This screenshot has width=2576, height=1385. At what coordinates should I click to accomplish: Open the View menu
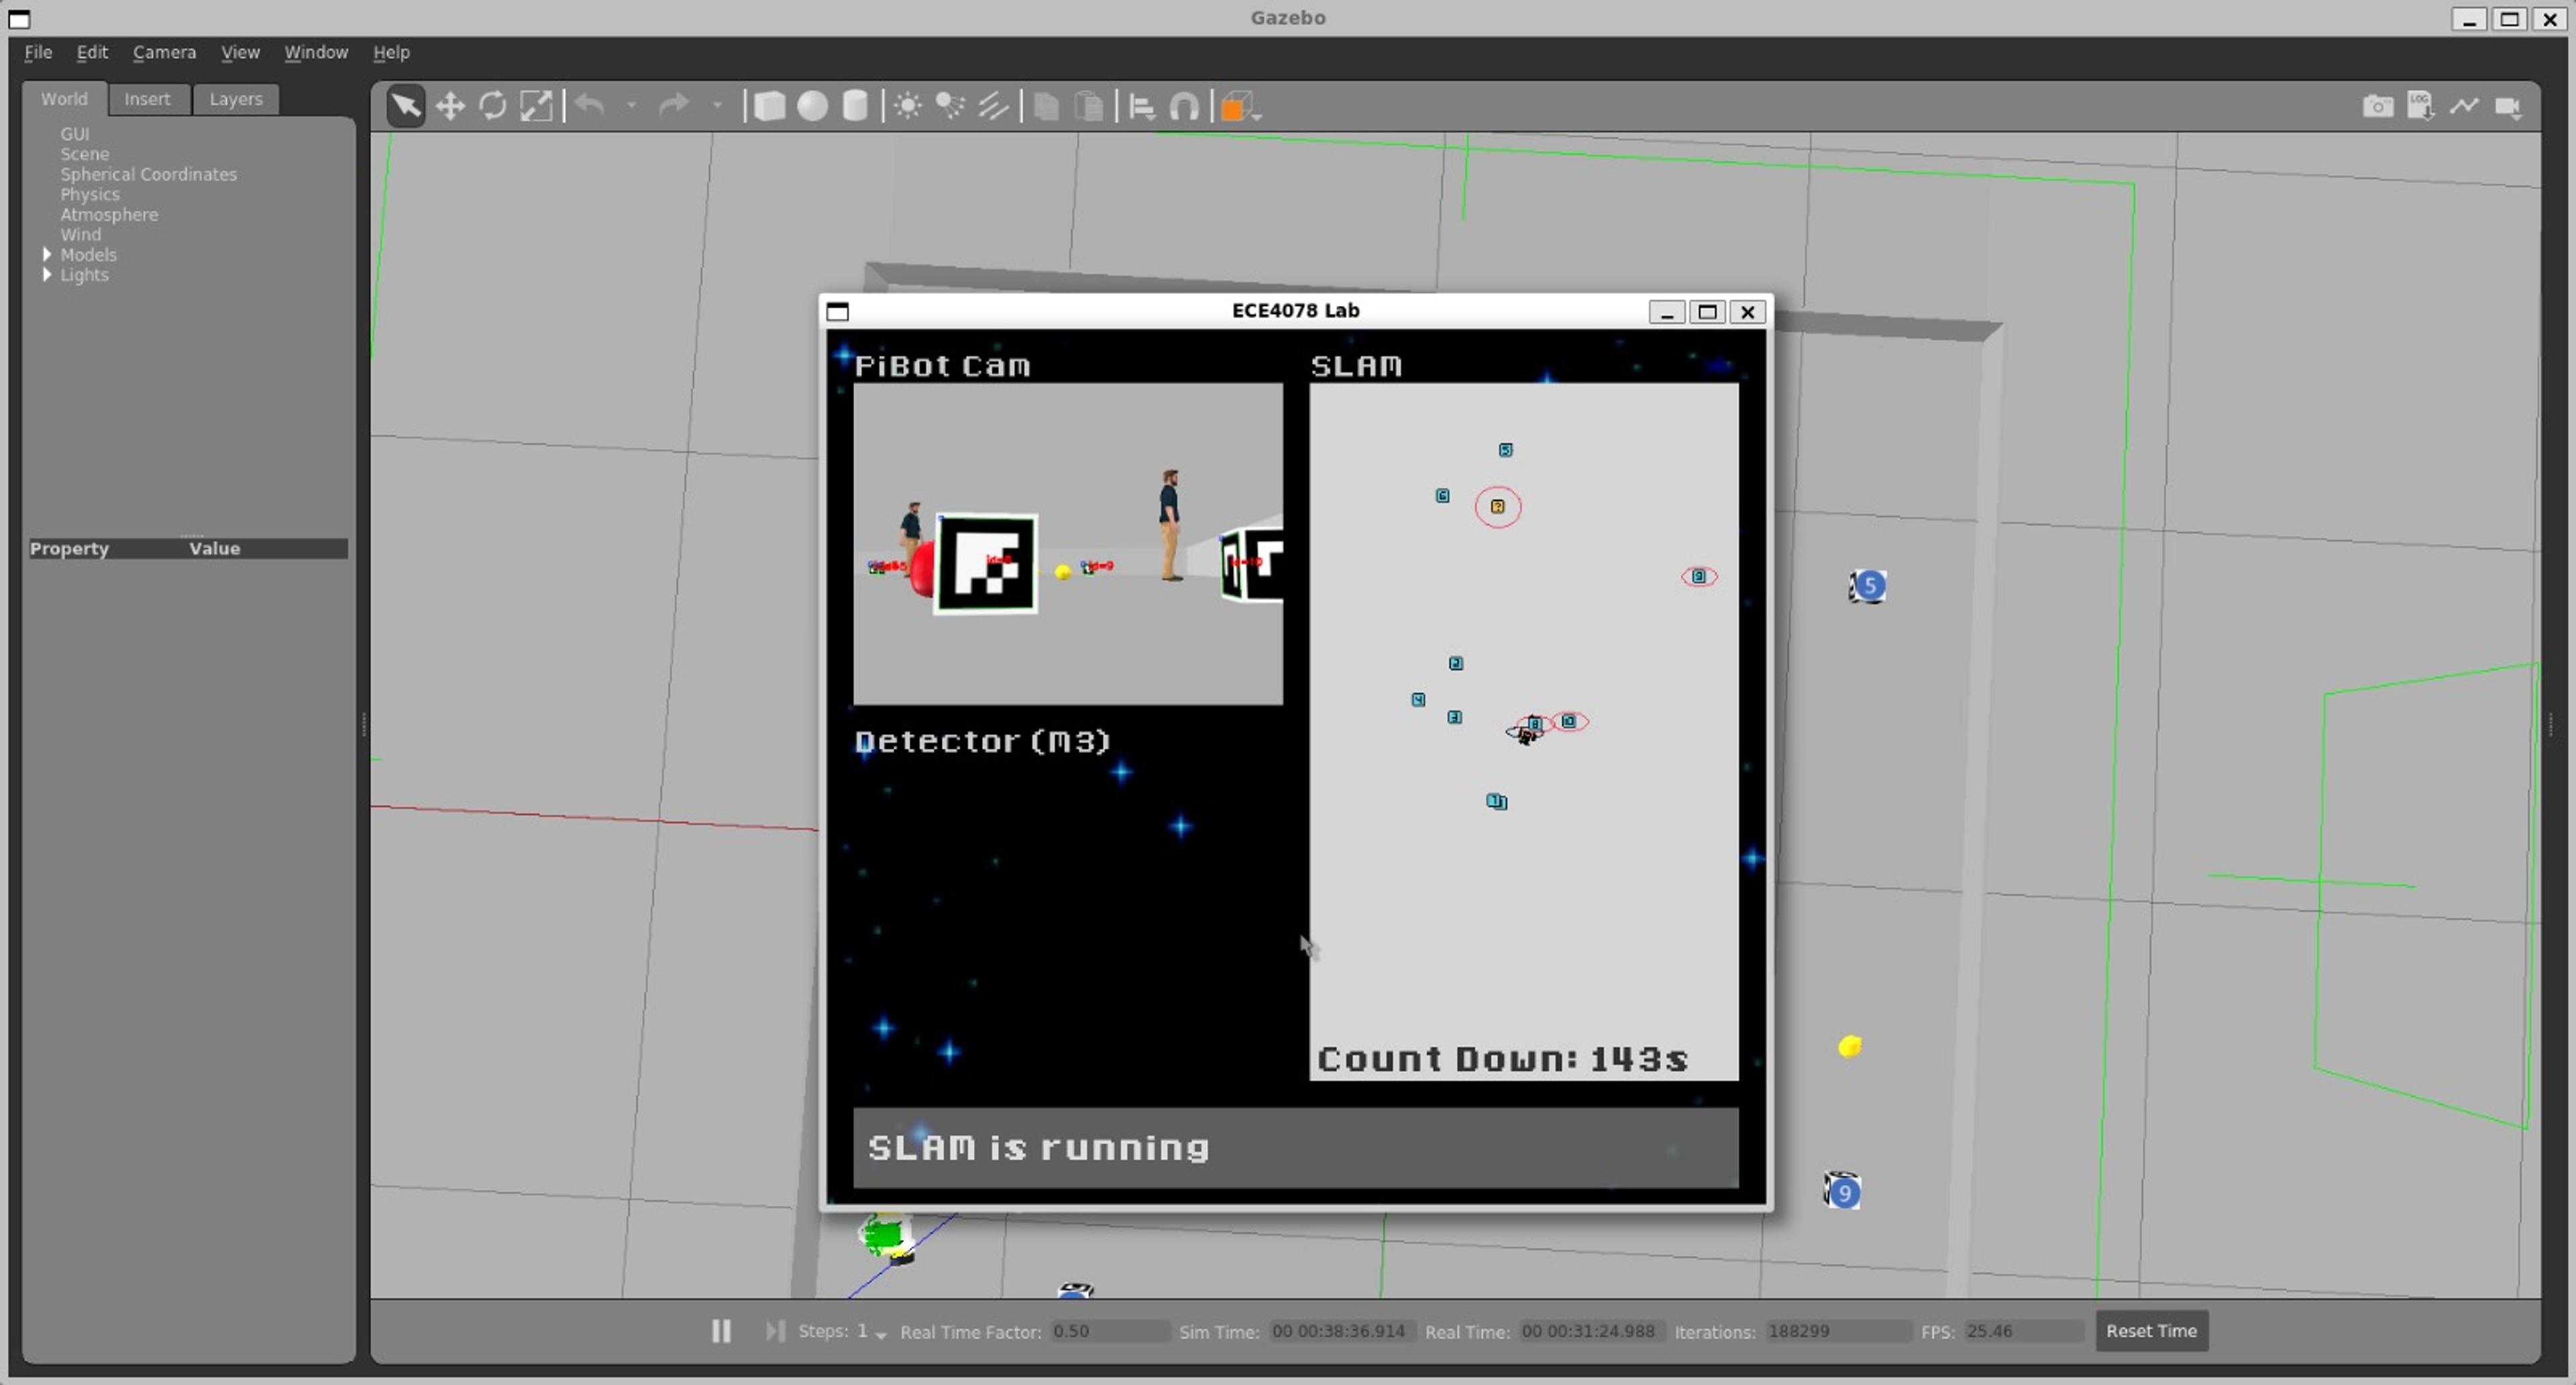pyautogui.click(x=240, y=52)
